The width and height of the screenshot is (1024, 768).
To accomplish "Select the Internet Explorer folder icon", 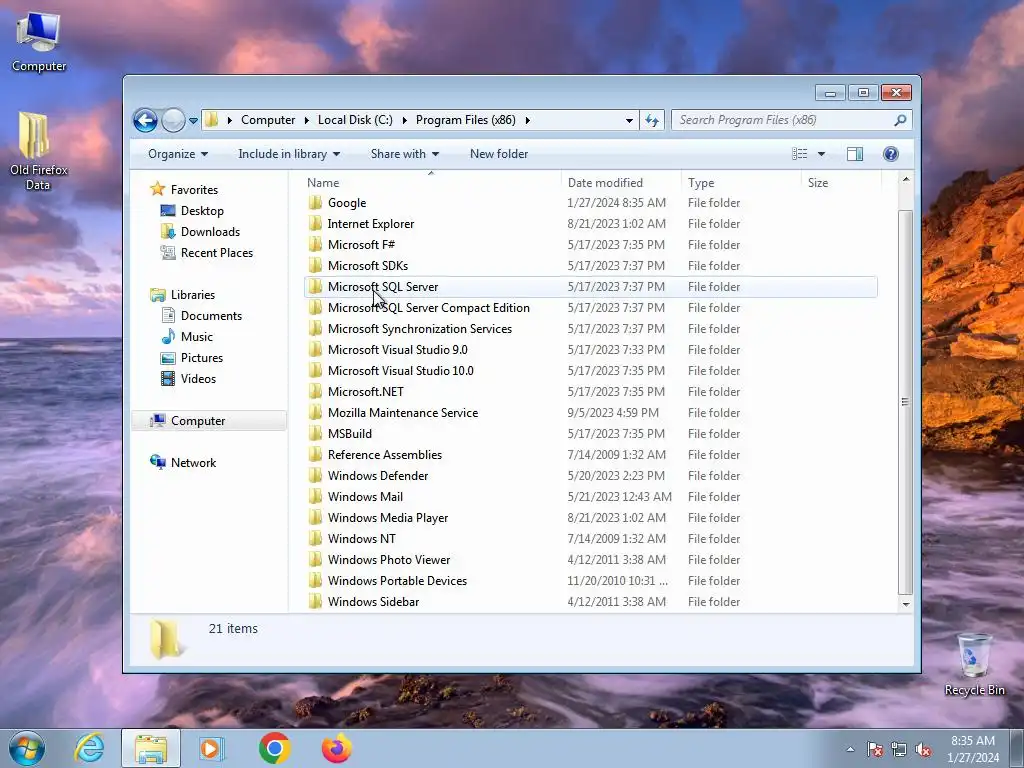I will click(315, 224).
